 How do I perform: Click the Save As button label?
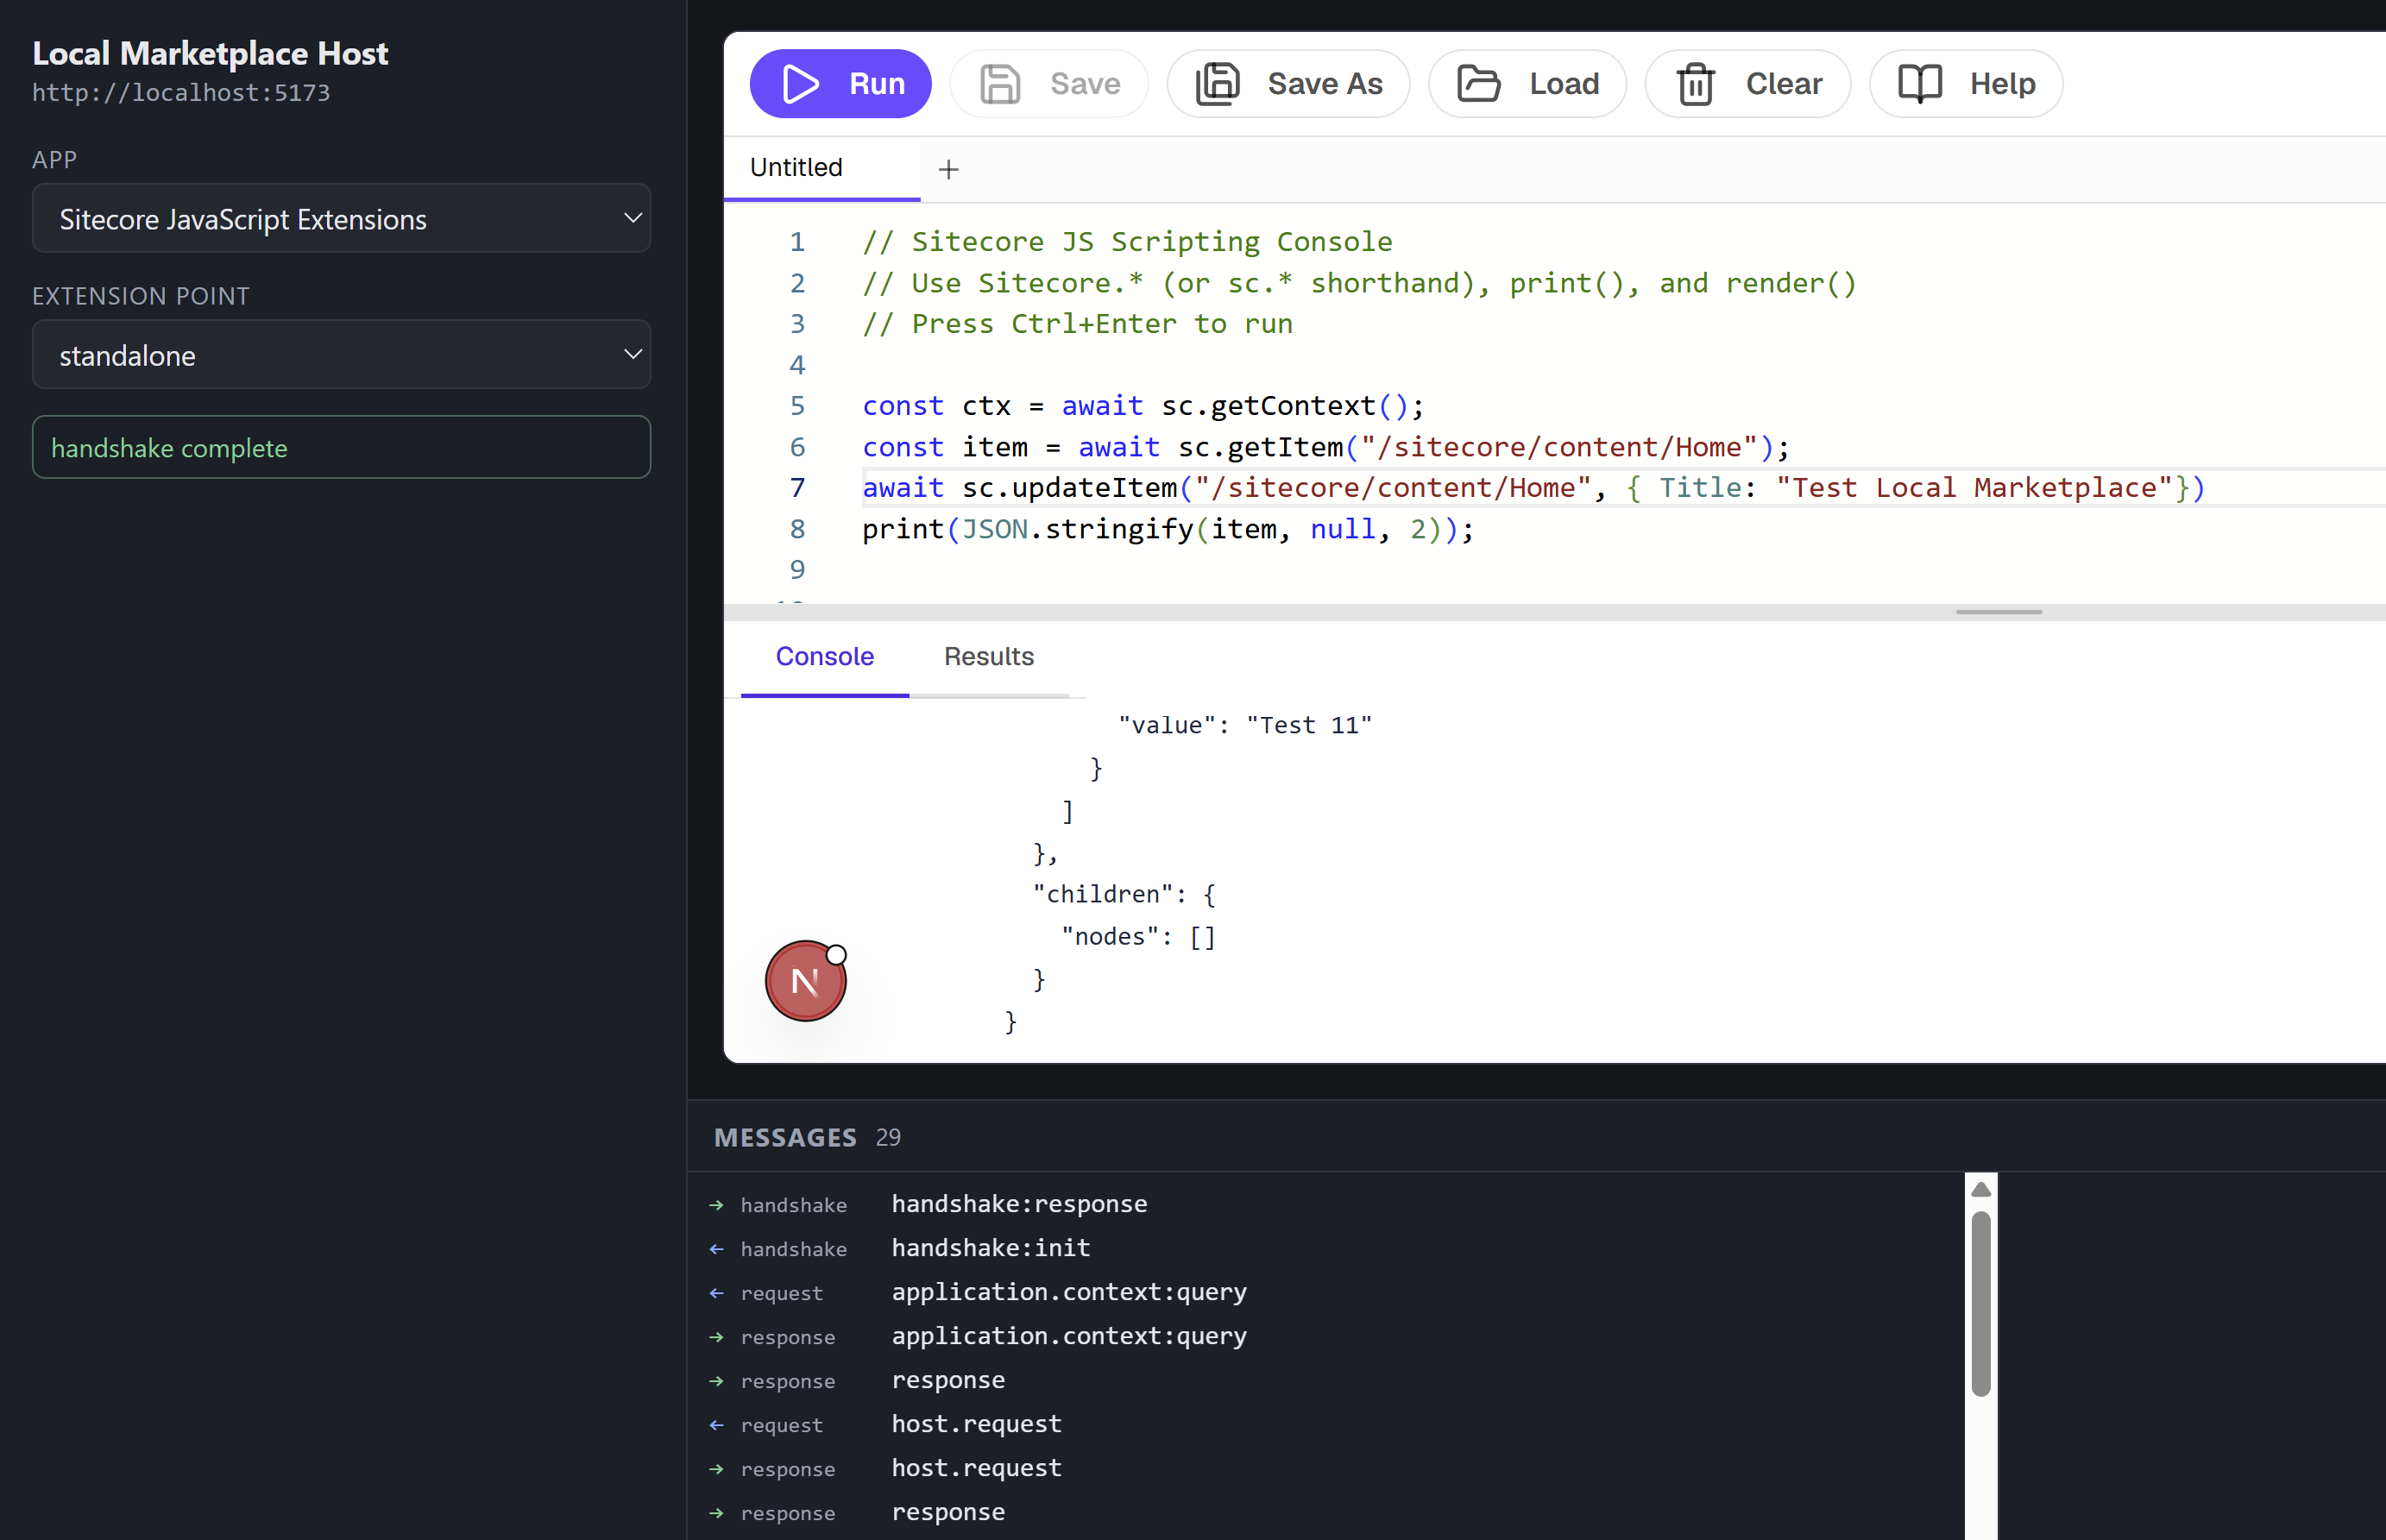1325,84
